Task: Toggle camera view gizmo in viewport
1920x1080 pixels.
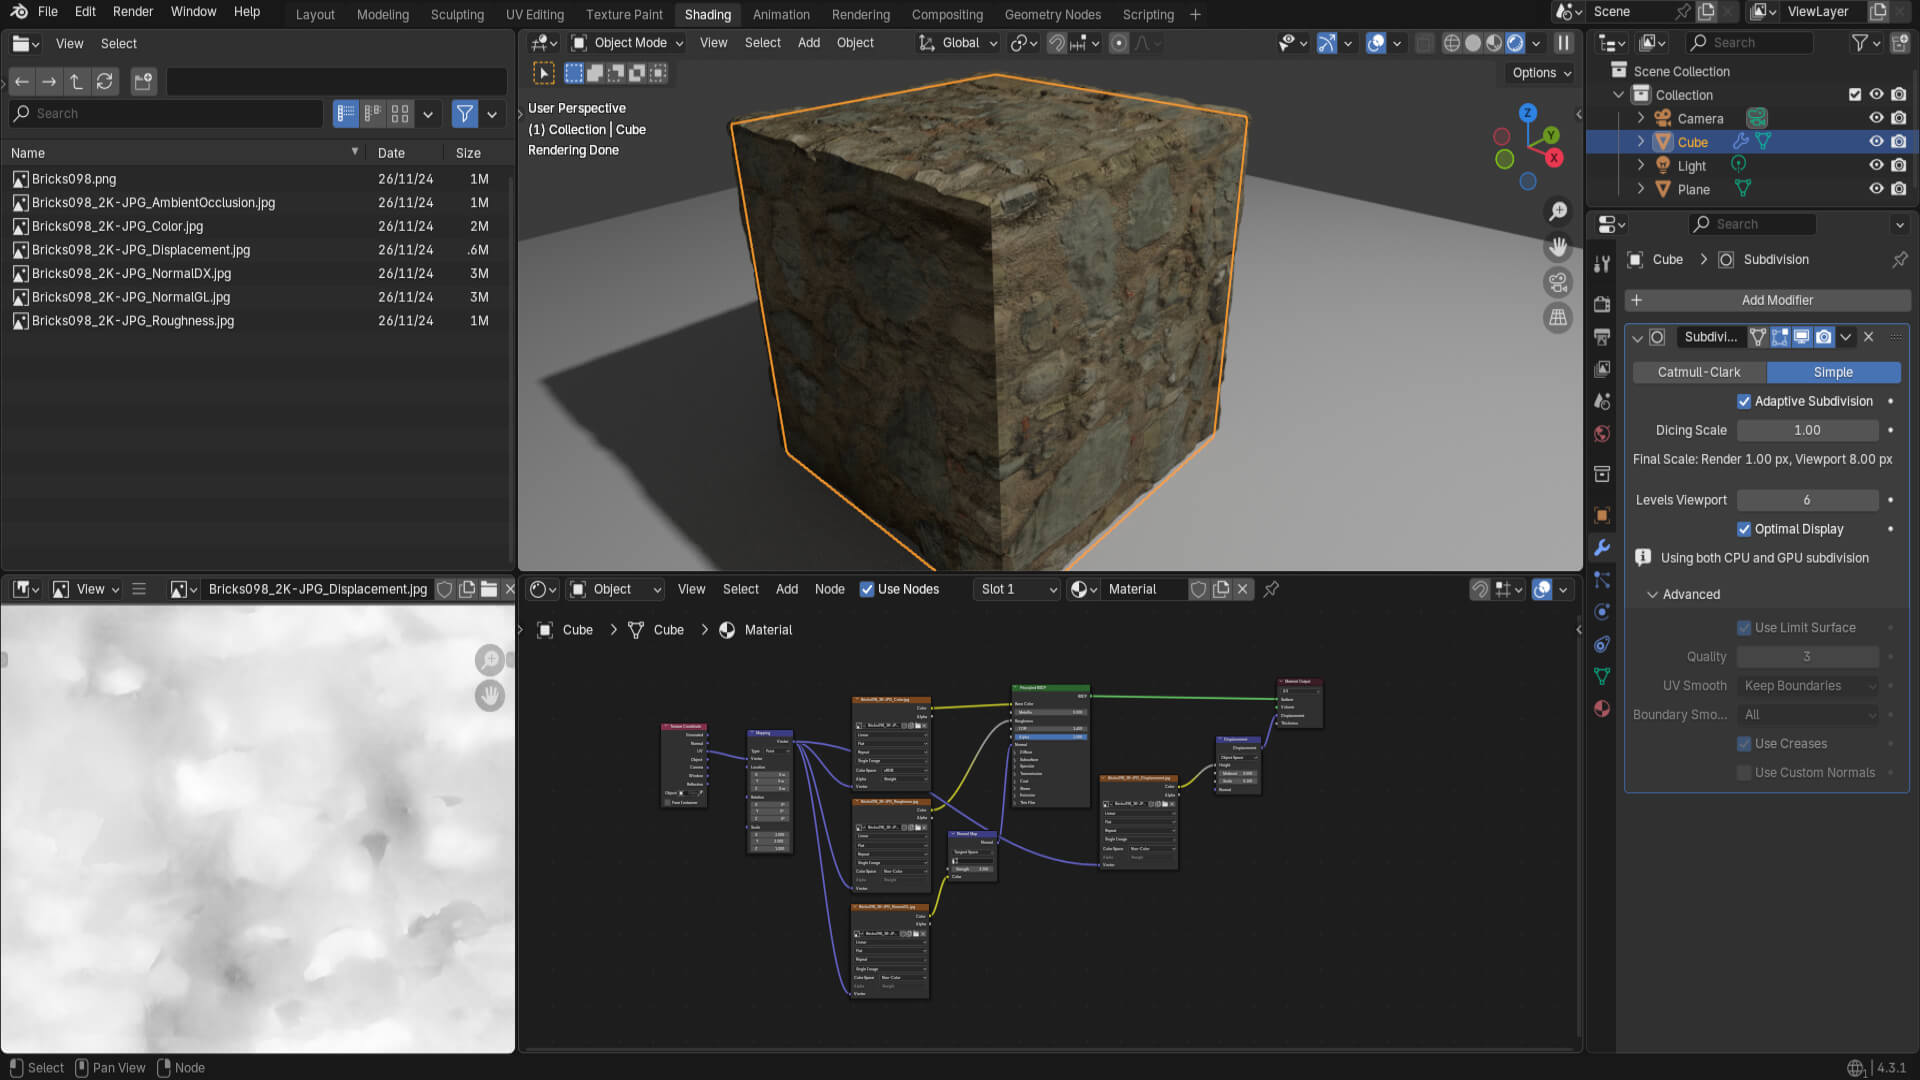Action: click(1558, 282)
